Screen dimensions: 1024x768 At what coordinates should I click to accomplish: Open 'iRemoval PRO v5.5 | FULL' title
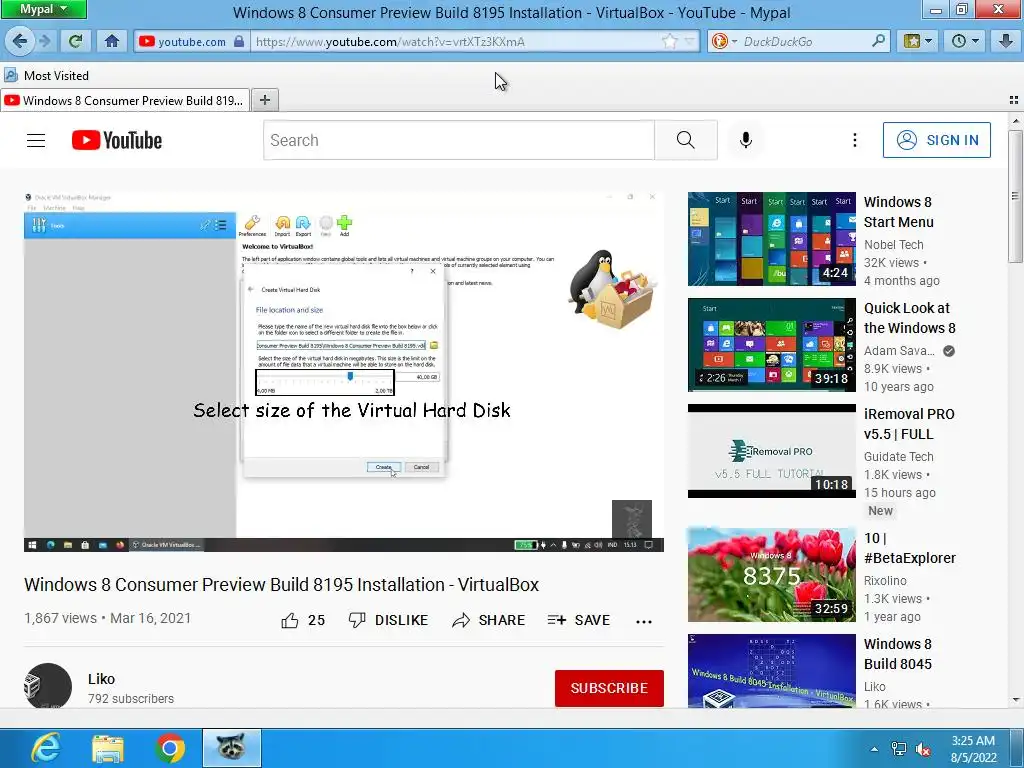pyautogui.click(x=909, y=424)
